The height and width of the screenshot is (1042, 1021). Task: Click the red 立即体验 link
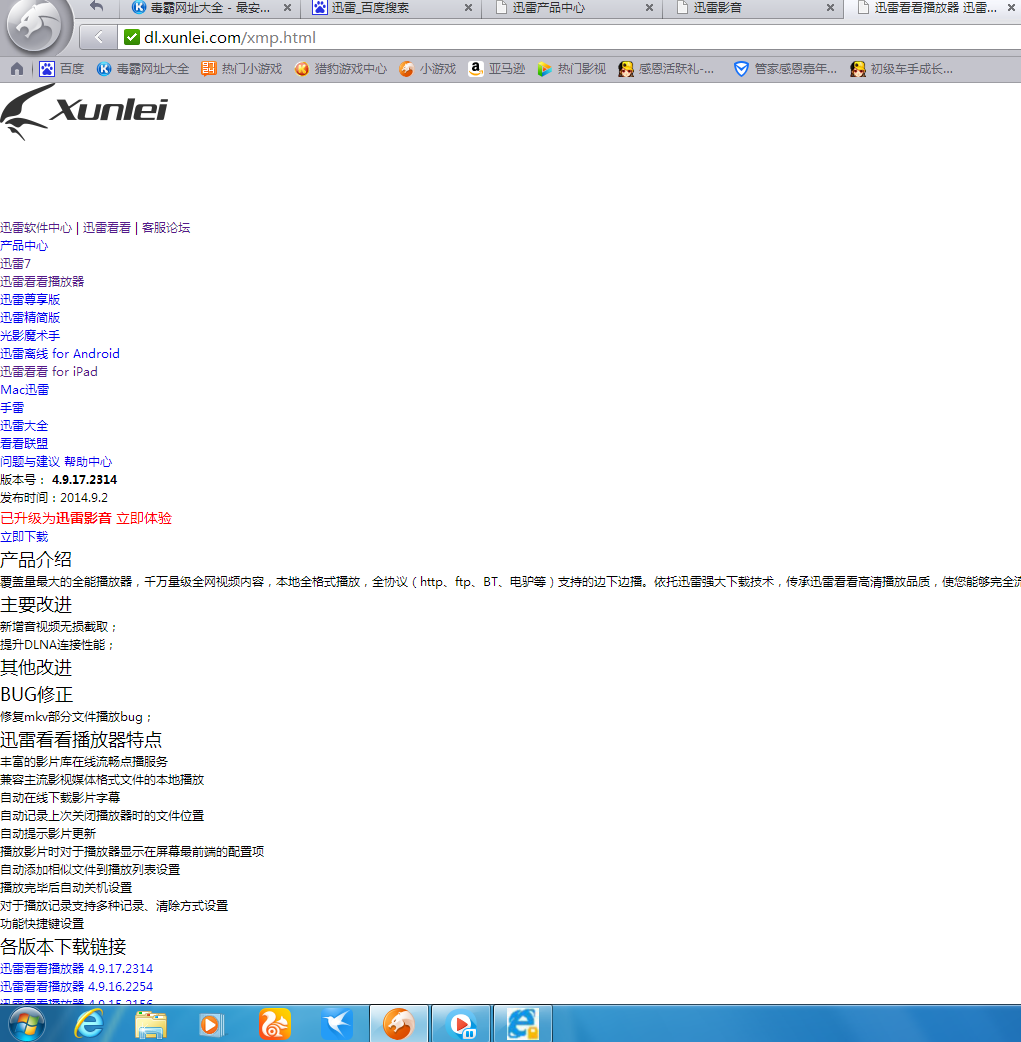[x=144, y=518]
